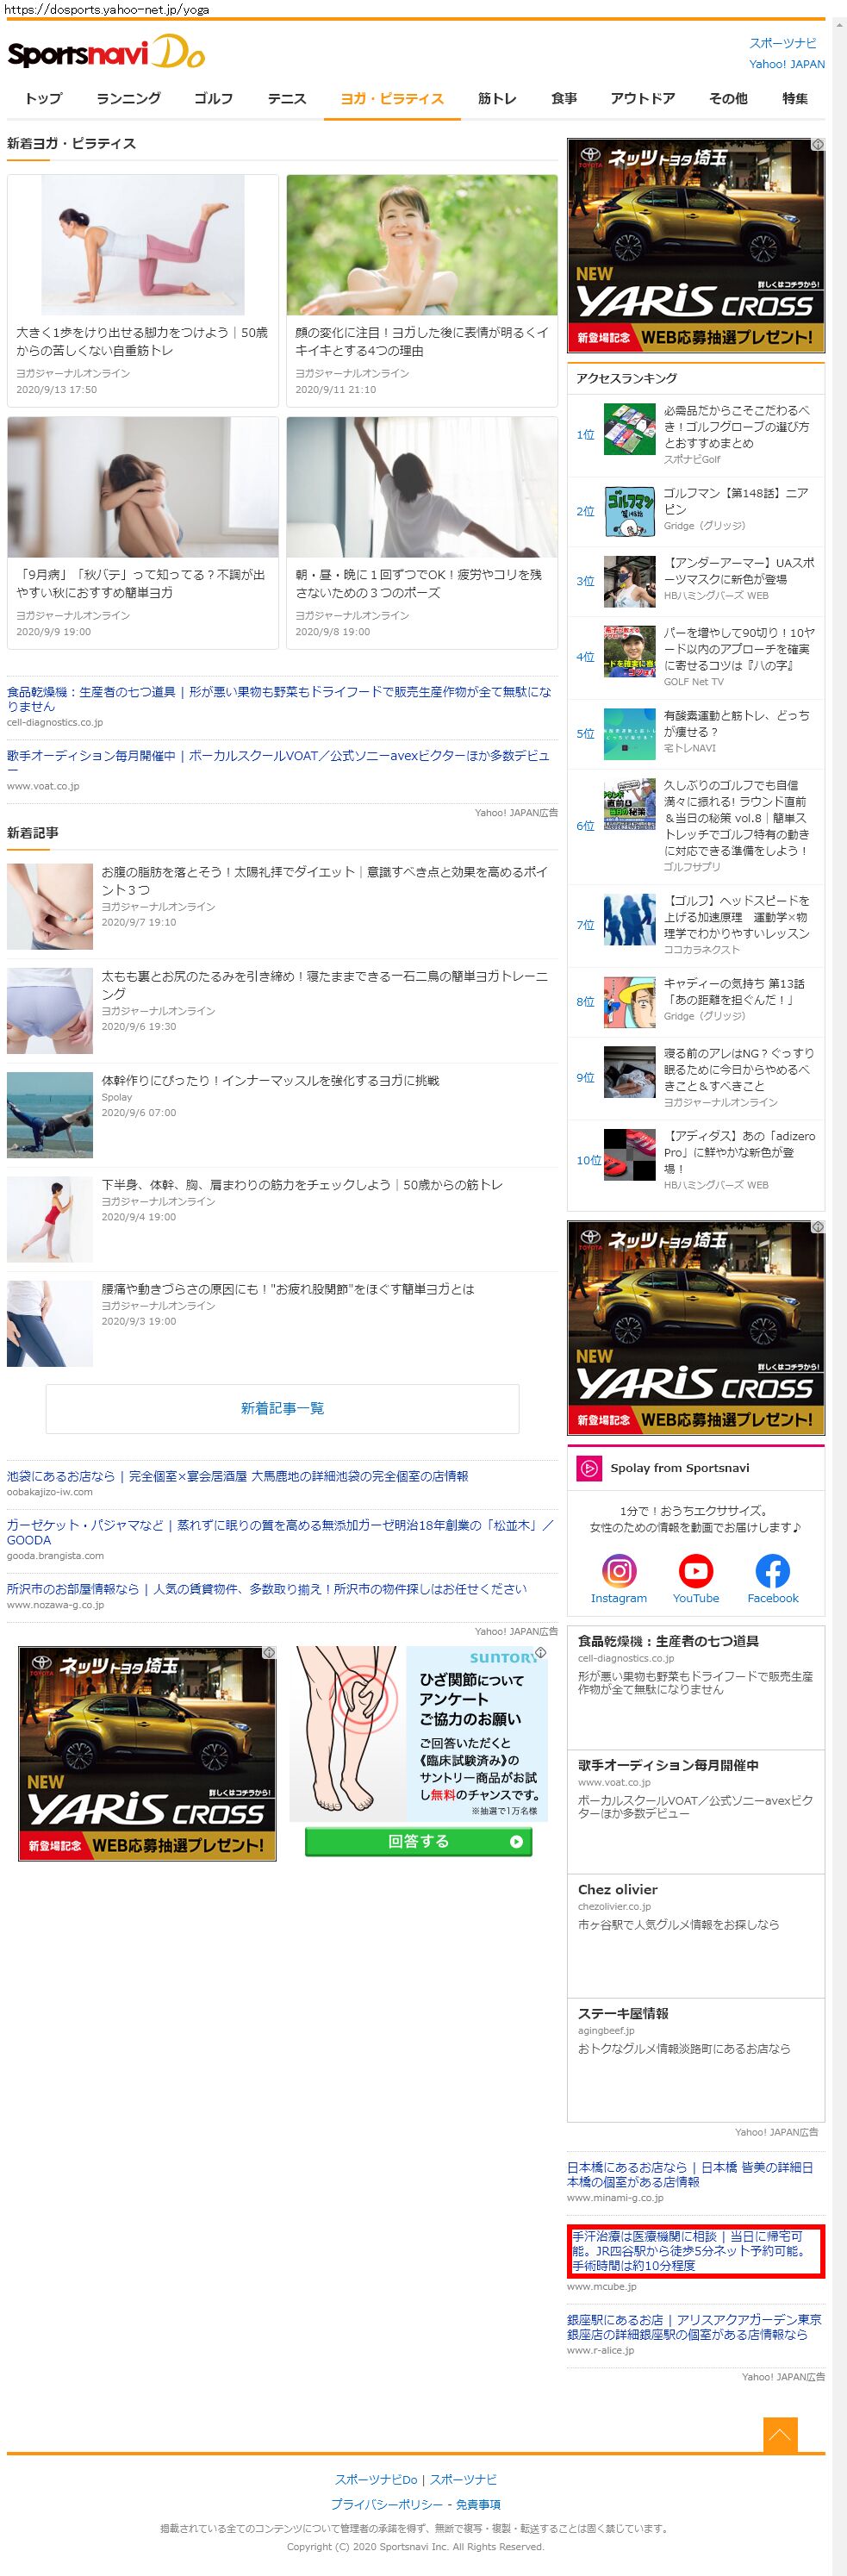This screenshot has width=847, height=2576.
Task: Open the Yahoo! JAPAN header link
Action: (787, 64)
